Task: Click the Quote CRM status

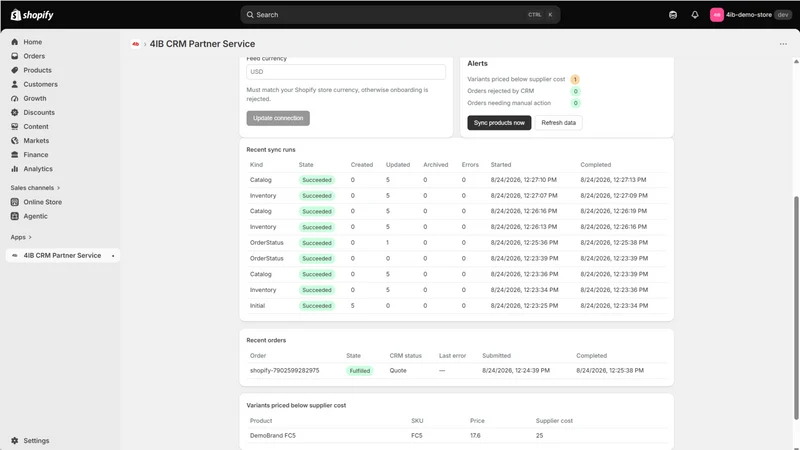Action: tap(398, 370)
